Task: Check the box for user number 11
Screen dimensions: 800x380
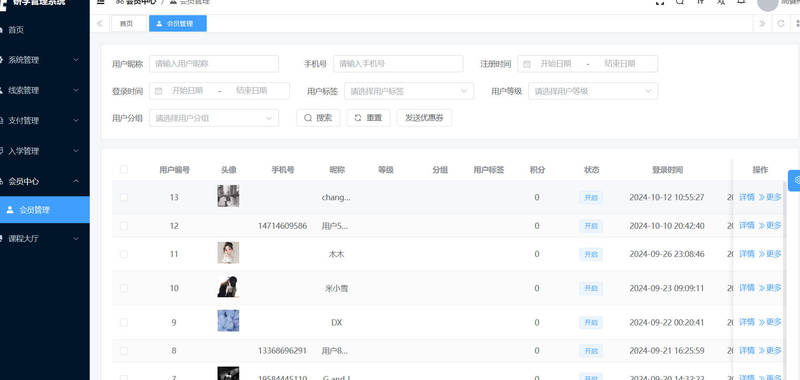Action: click(124, 254)
